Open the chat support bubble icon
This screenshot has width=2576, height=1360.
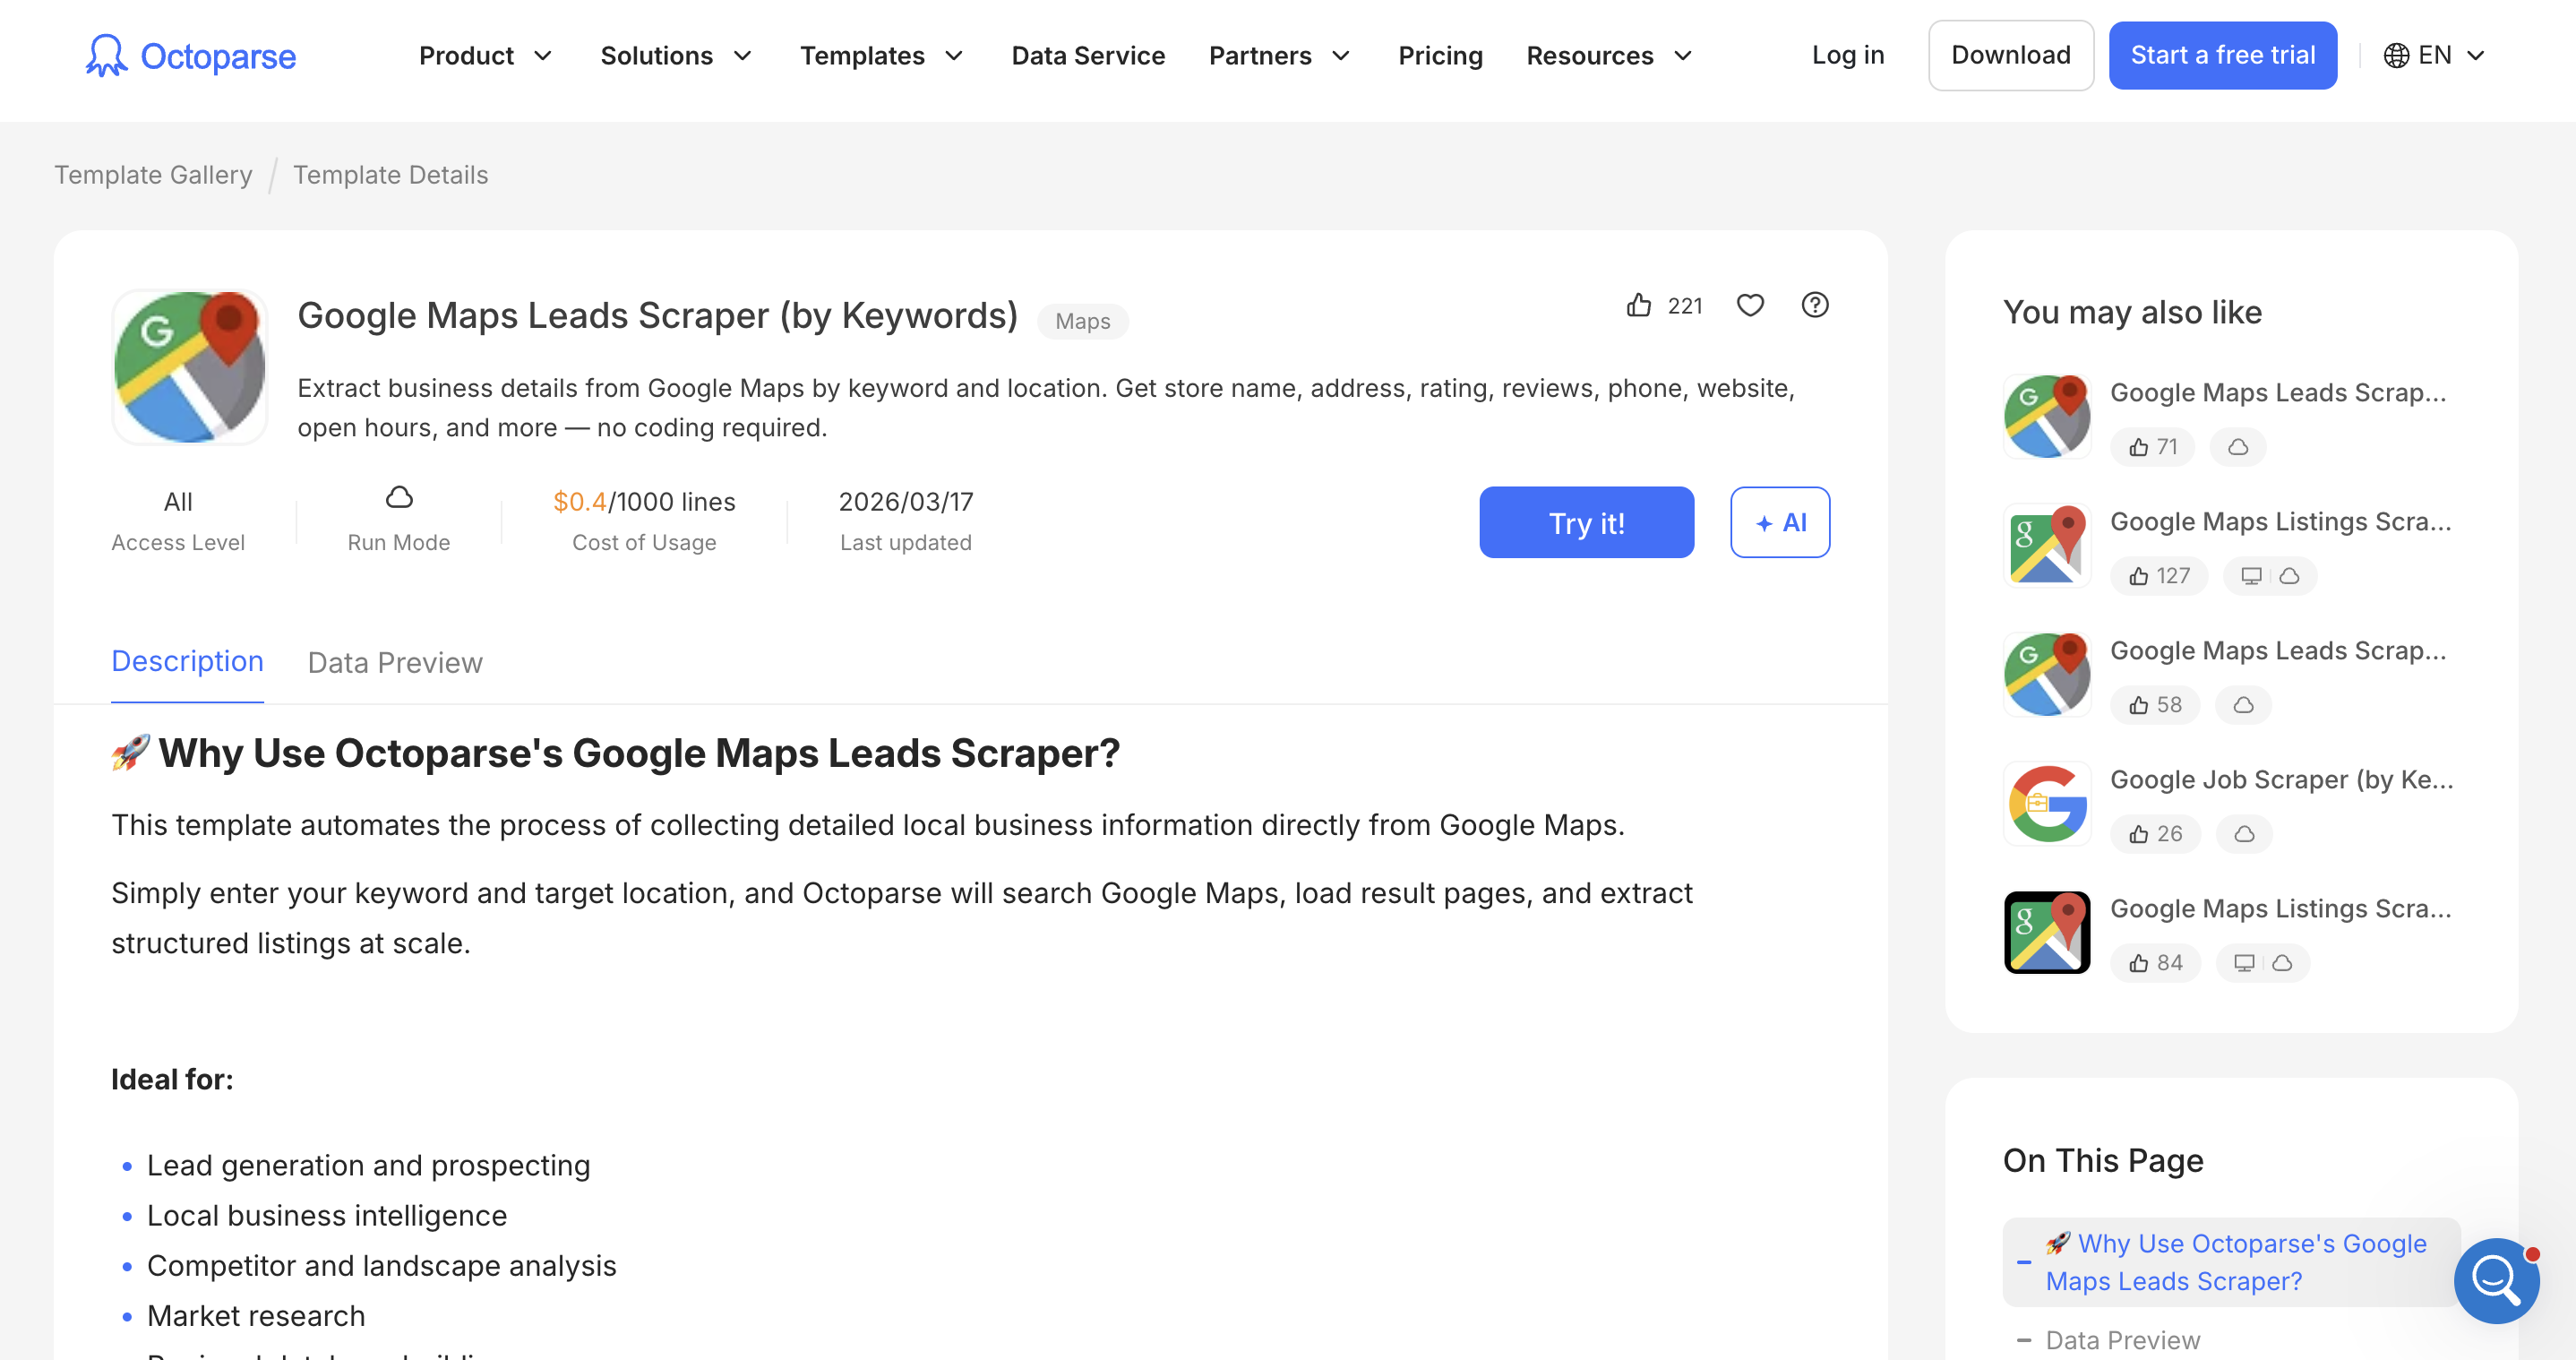pos(2497,1280)
